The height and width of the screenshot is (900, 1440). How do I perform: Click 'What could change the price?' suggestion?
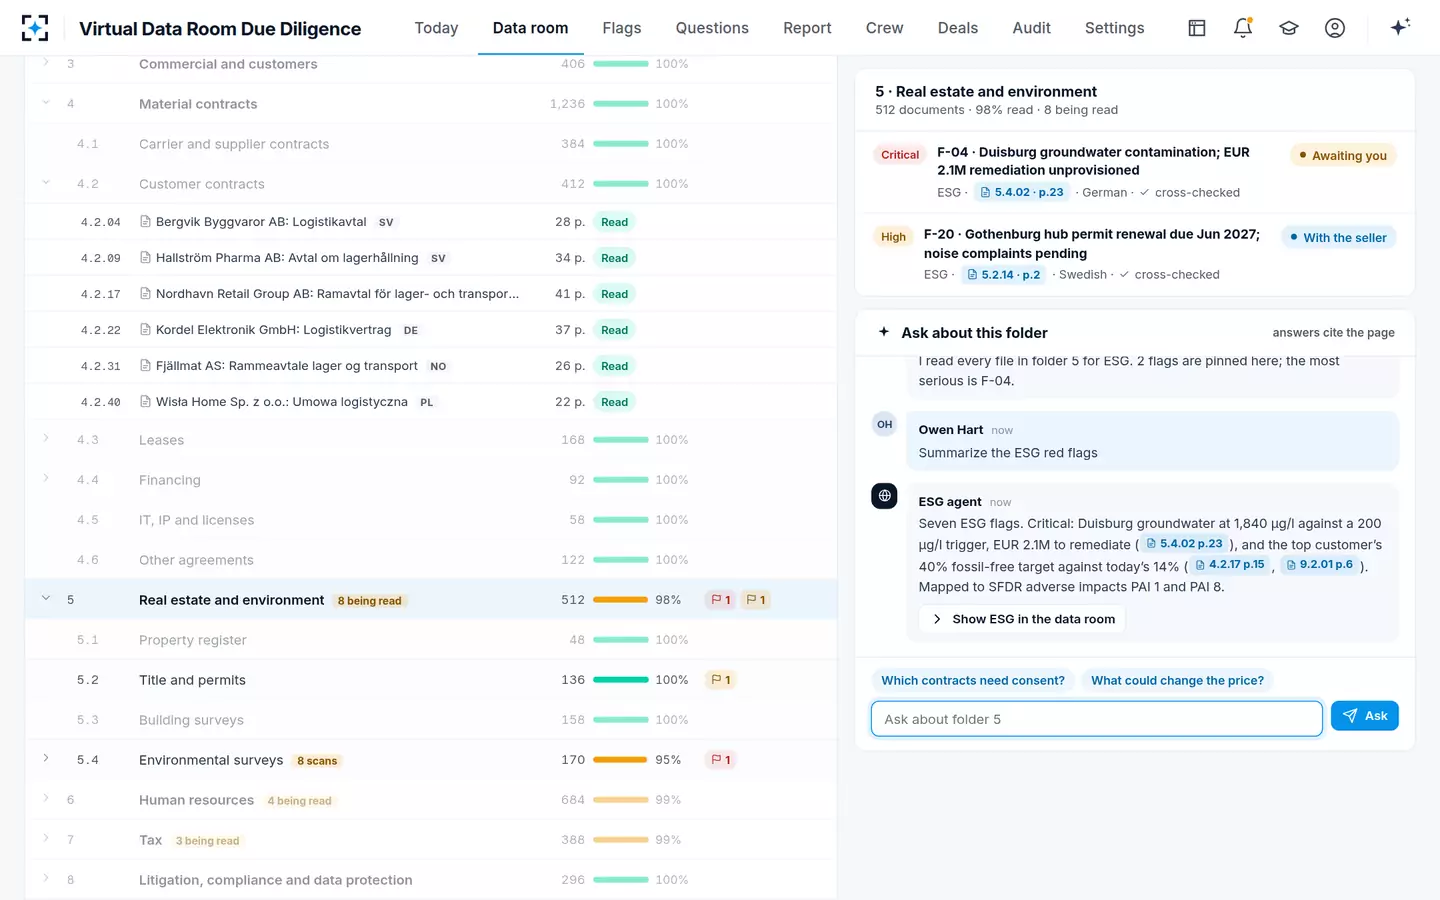pyautogui.click(x=1177, y=681)
